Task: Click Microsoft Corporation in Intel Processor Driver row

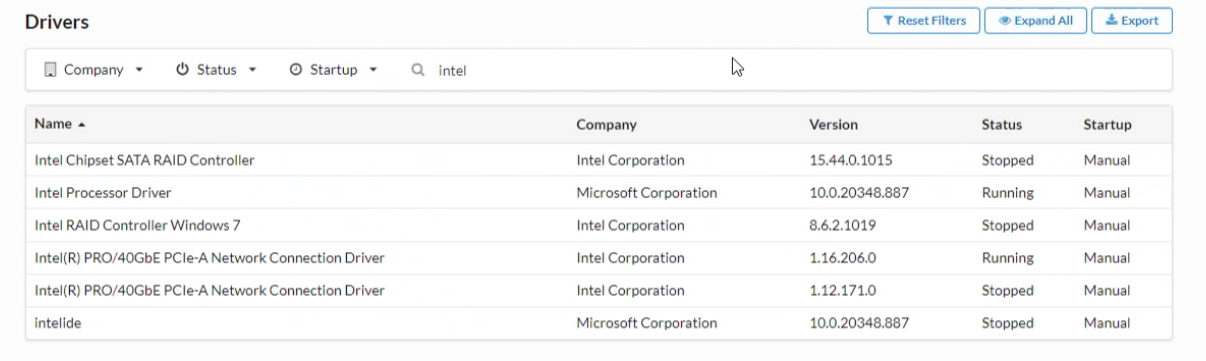Action: (646, 192)
